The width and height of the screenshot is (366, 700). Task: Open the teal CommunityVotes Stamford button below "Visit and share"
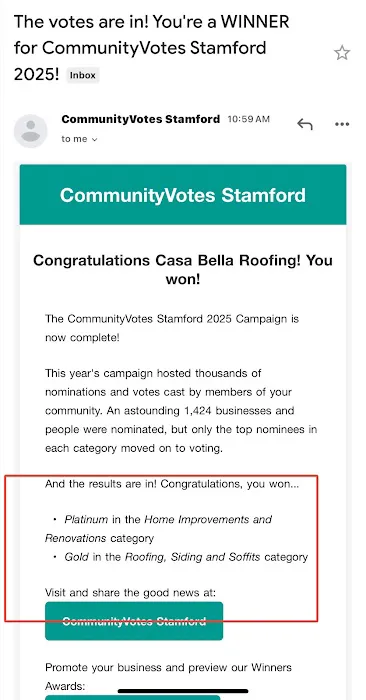pos(134,621)
